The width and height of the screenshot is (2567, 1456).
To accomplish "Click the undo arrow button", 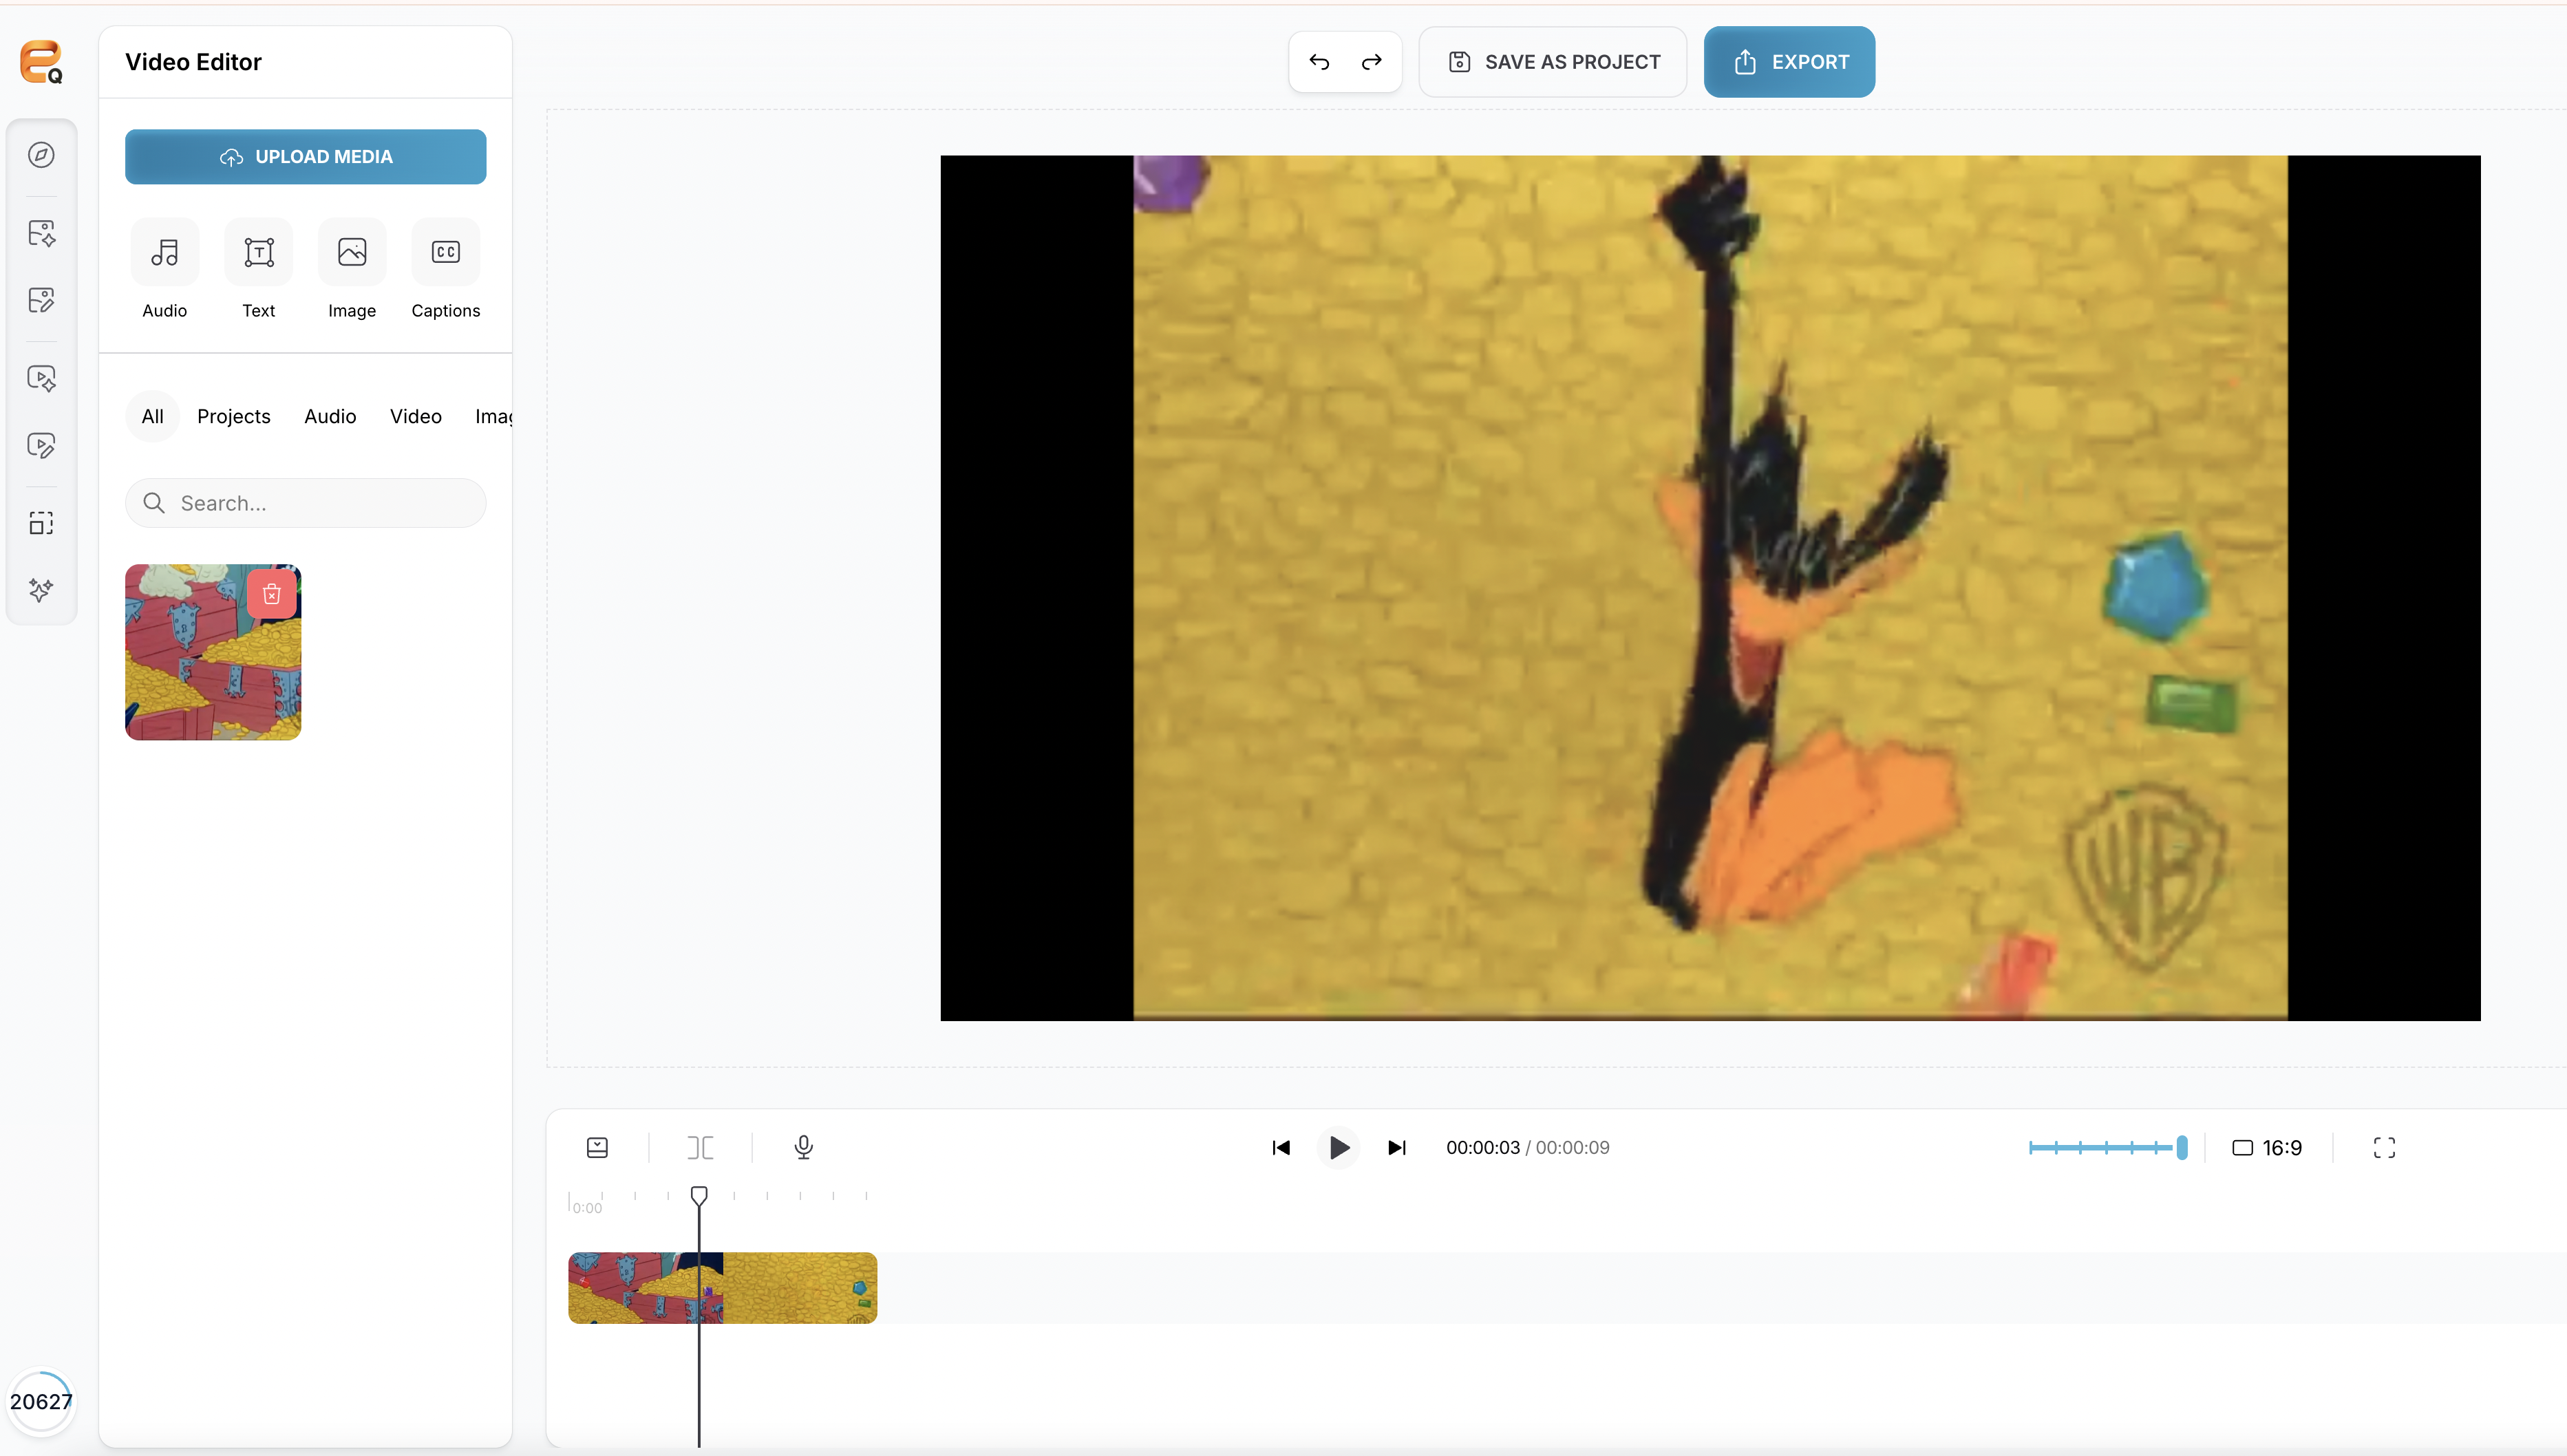I will 1319,62.
